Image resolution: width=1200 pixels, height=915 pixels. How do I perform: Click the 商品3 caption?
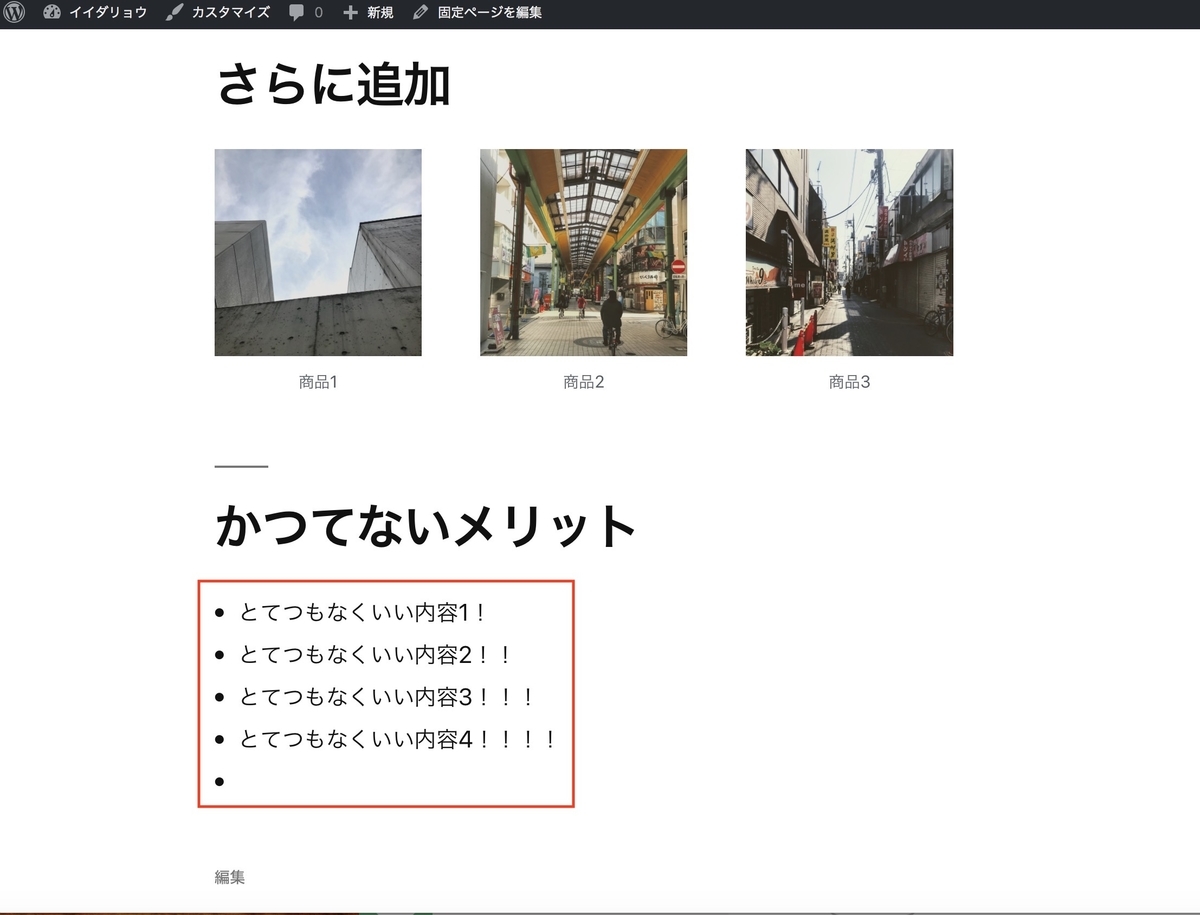[849, 381]
